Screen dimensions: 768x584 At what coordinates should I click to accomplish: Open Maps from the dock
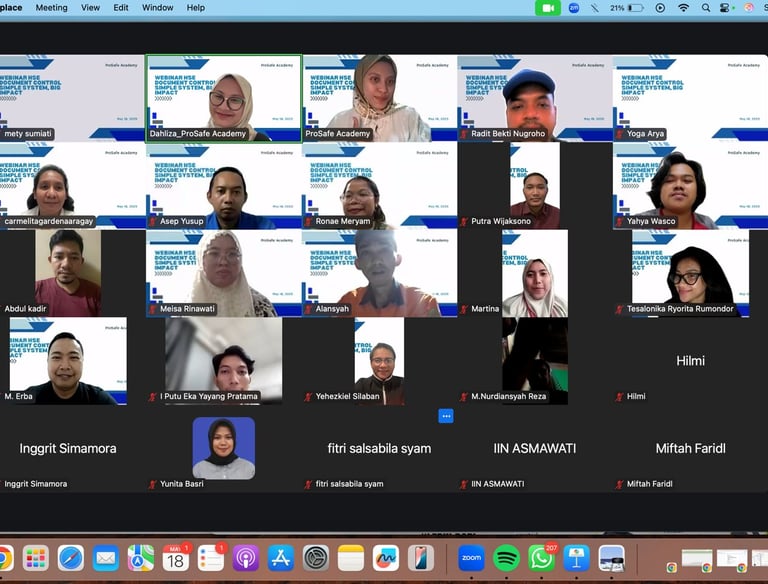141,558
